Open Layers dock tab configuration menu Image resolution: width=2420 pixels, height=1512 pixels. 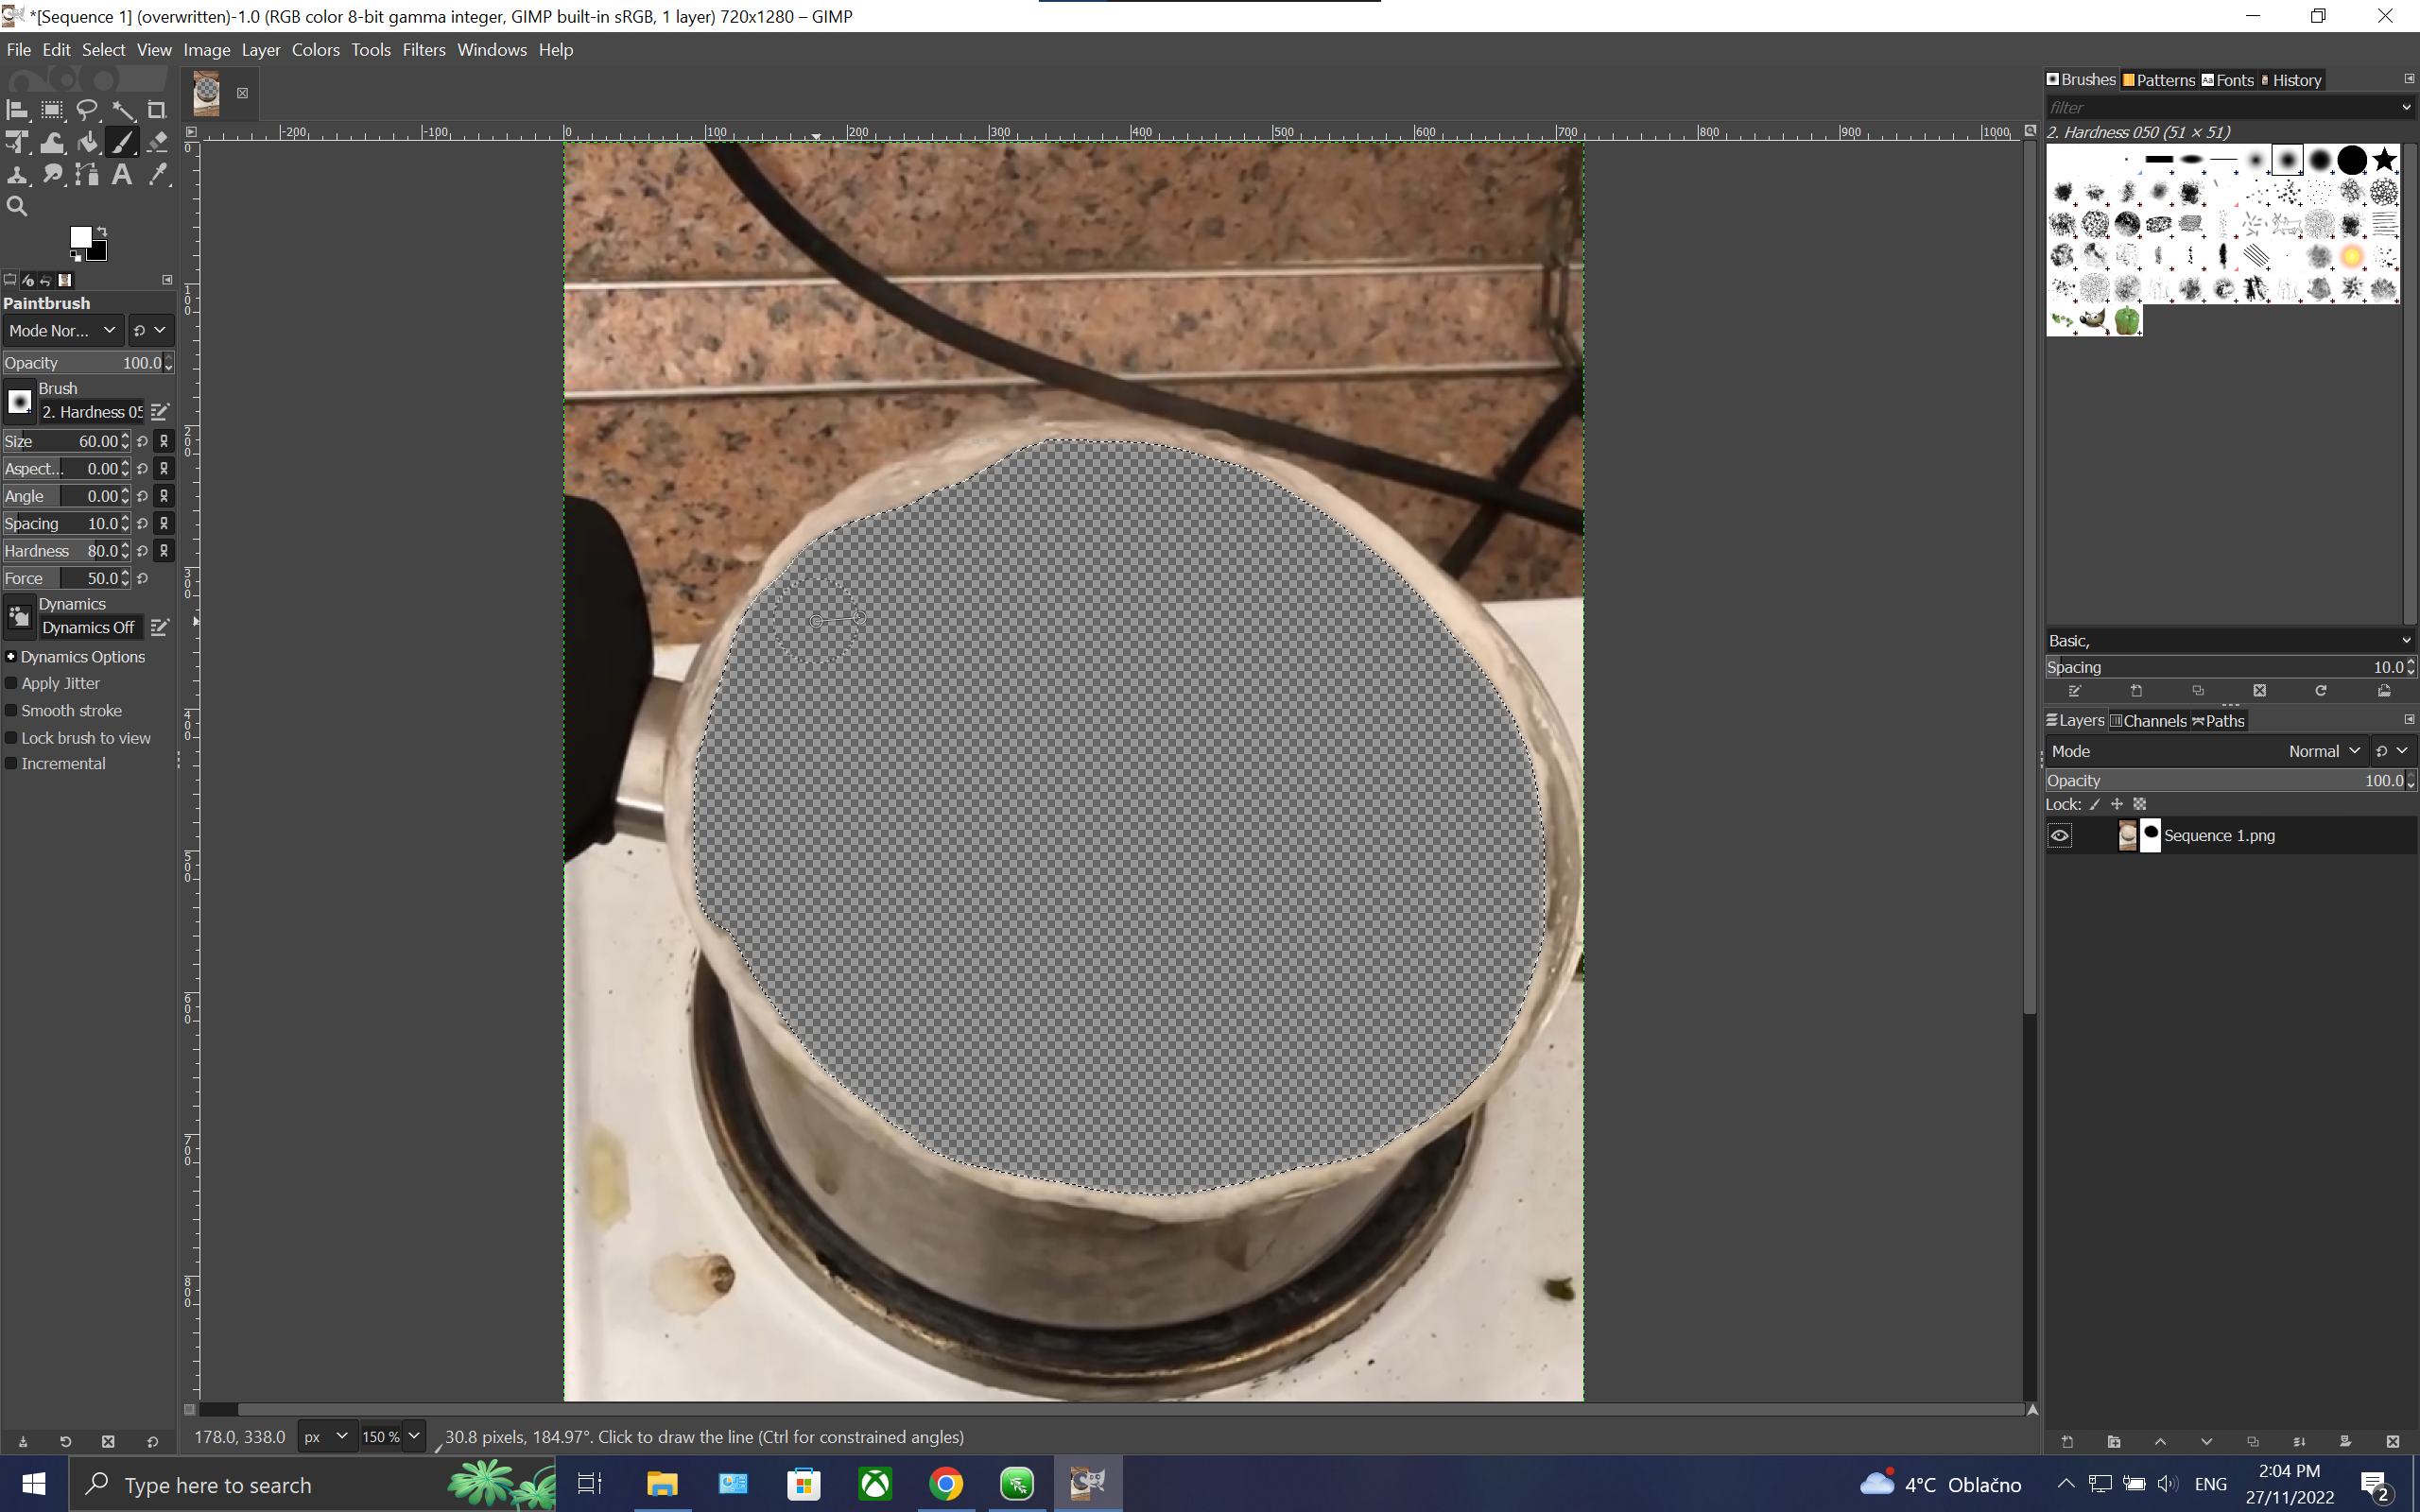click(x=2409, y=720)
